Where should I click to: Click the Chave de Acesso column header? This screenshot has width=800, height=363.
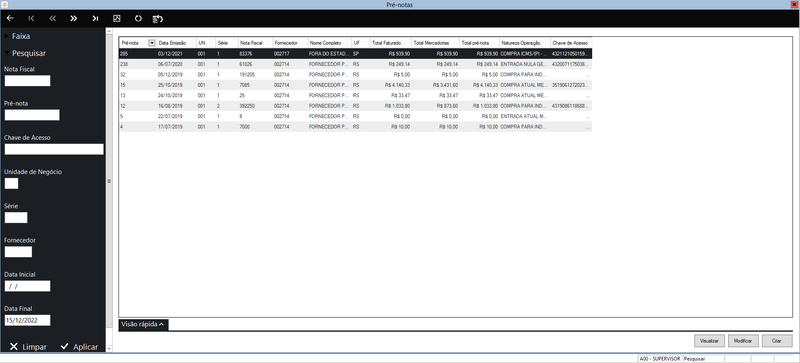571,43
